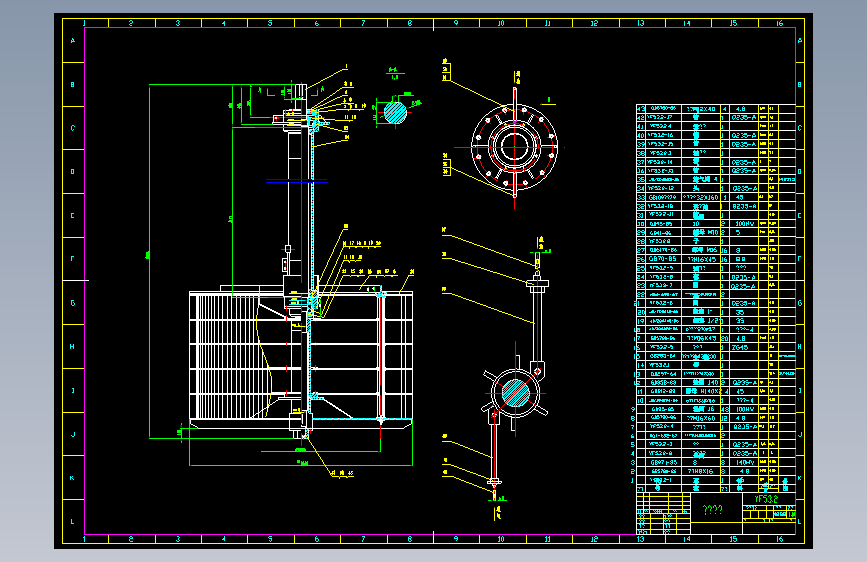The height and width of the screenshot is (562, 867).
Task: Click zone letter A on the left border
Action: [72, 41]
